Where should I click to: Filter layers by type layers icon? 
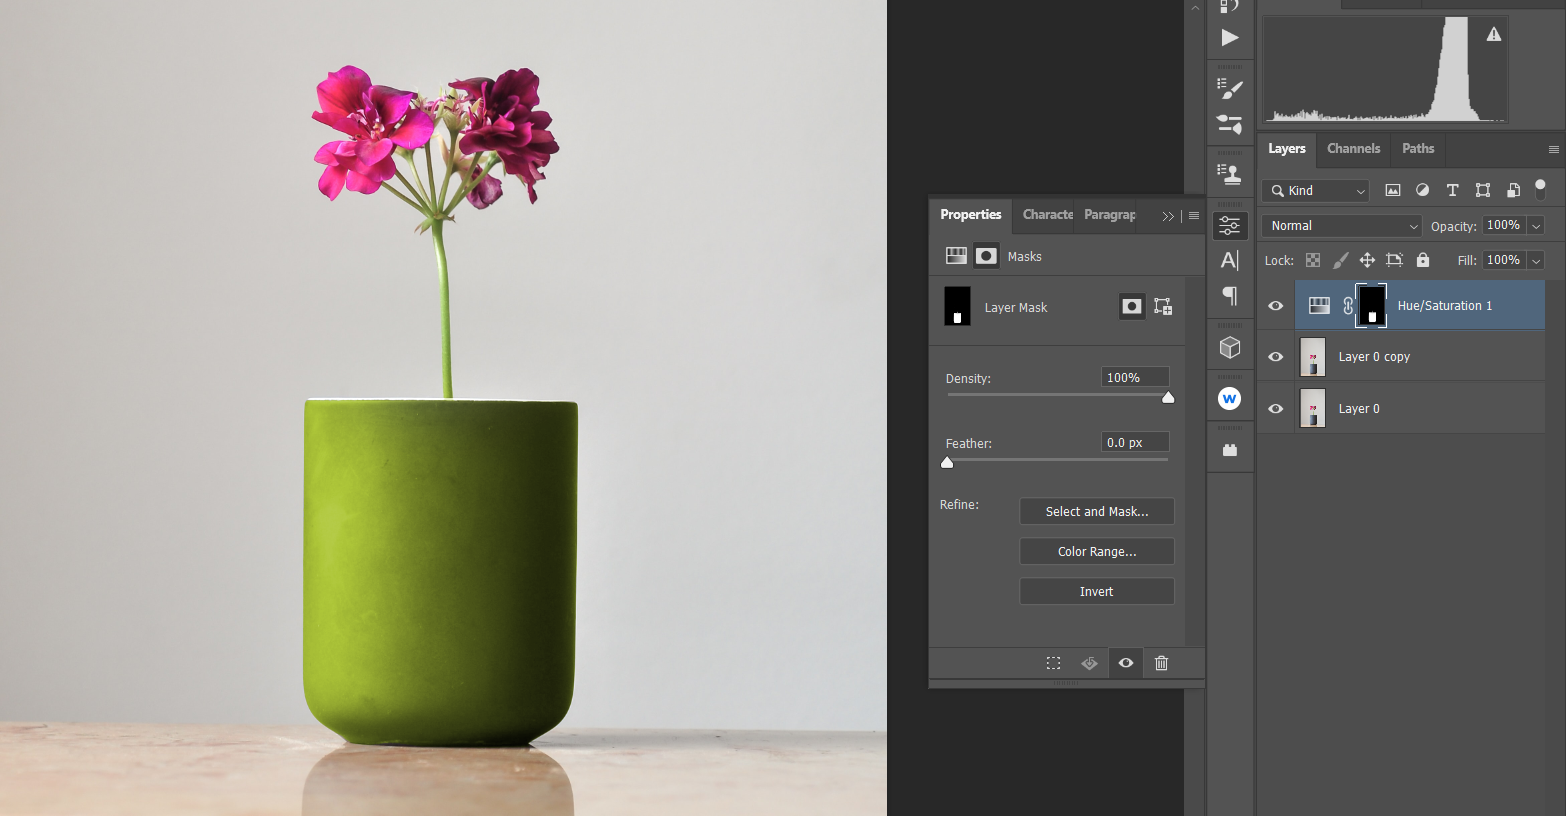pyautogui.click(x=1453, y=190)
